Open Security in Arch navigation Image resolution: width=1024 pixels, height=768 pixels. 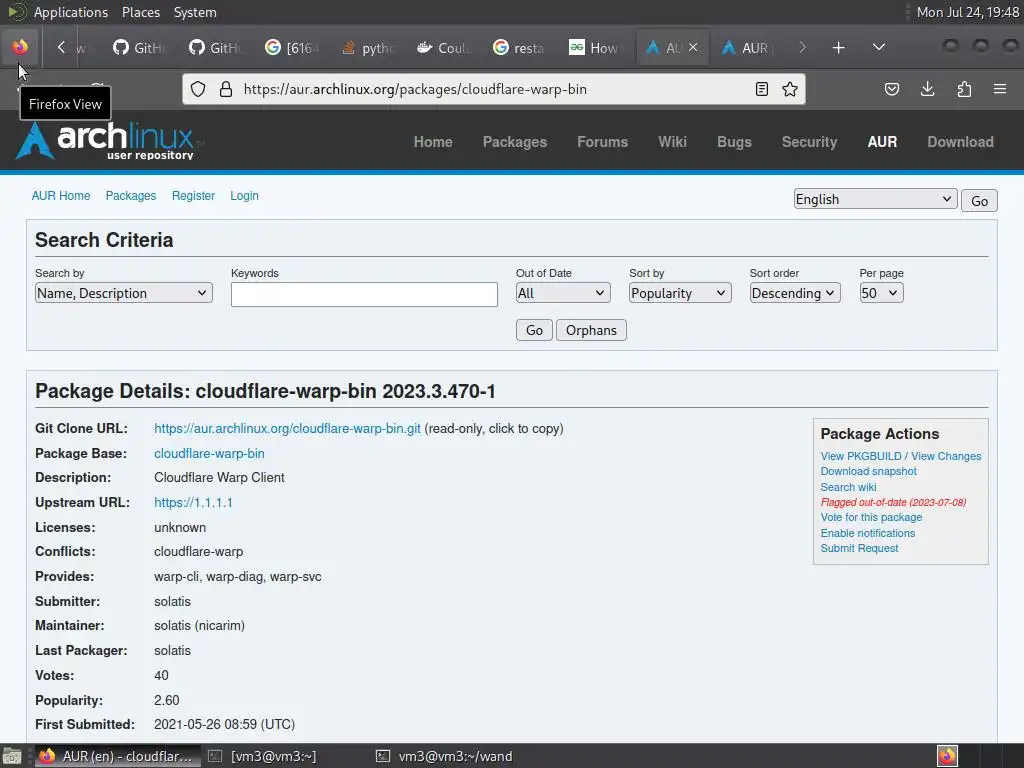[x=809, y=142]
